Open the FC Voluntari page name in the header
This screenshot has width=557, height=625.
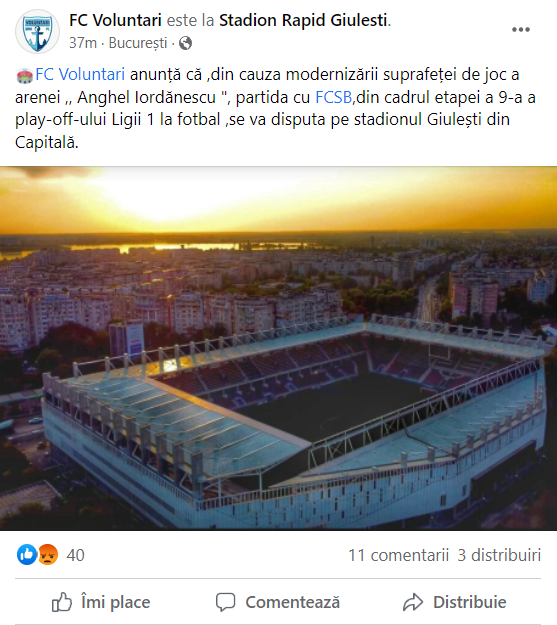click(x=115, y=20)
